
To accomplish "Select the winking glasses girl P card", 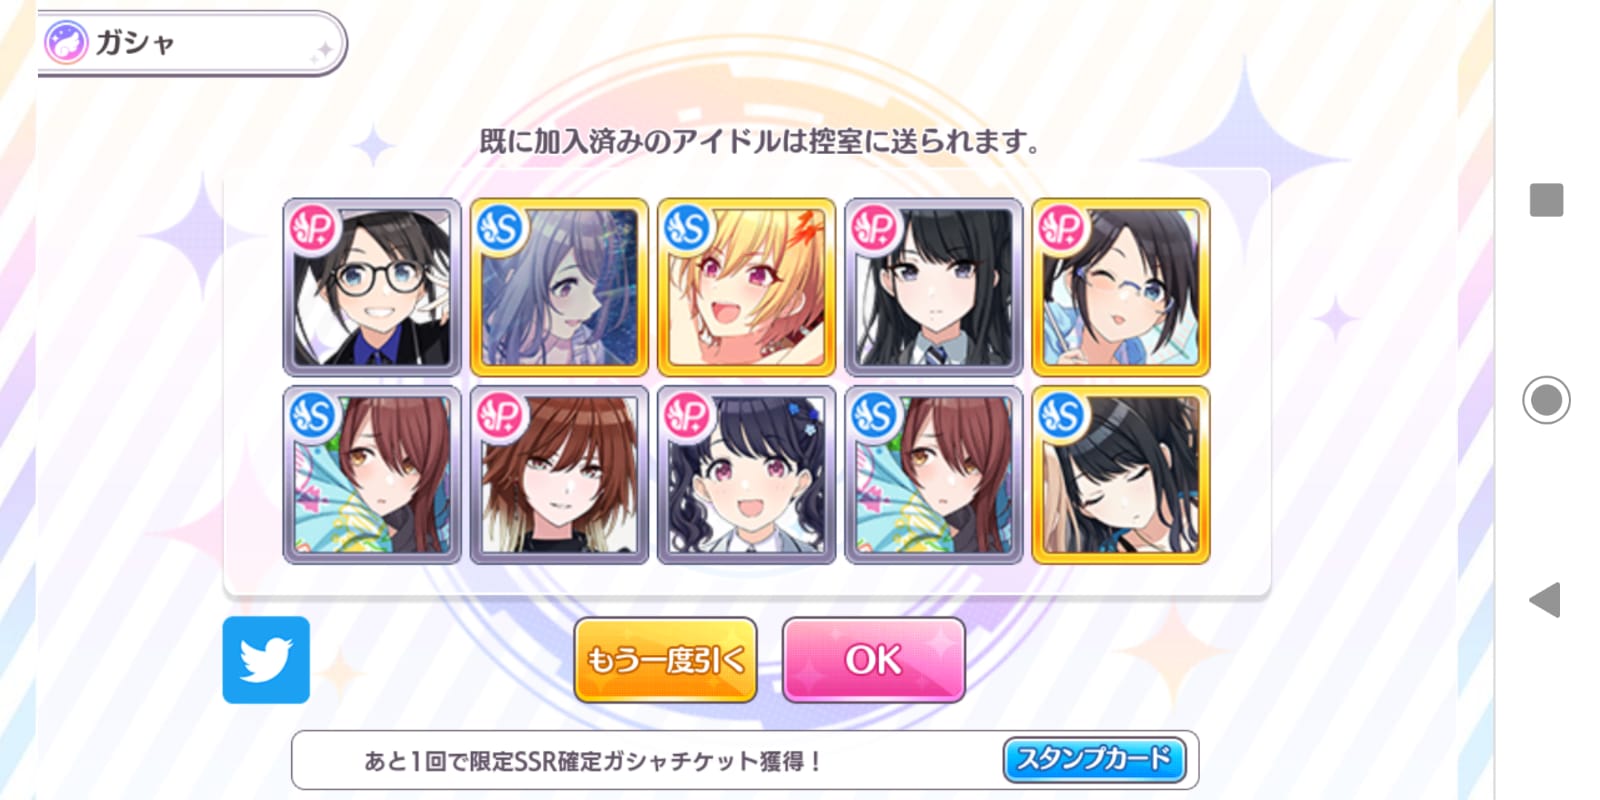I will tap(1121, 287).
